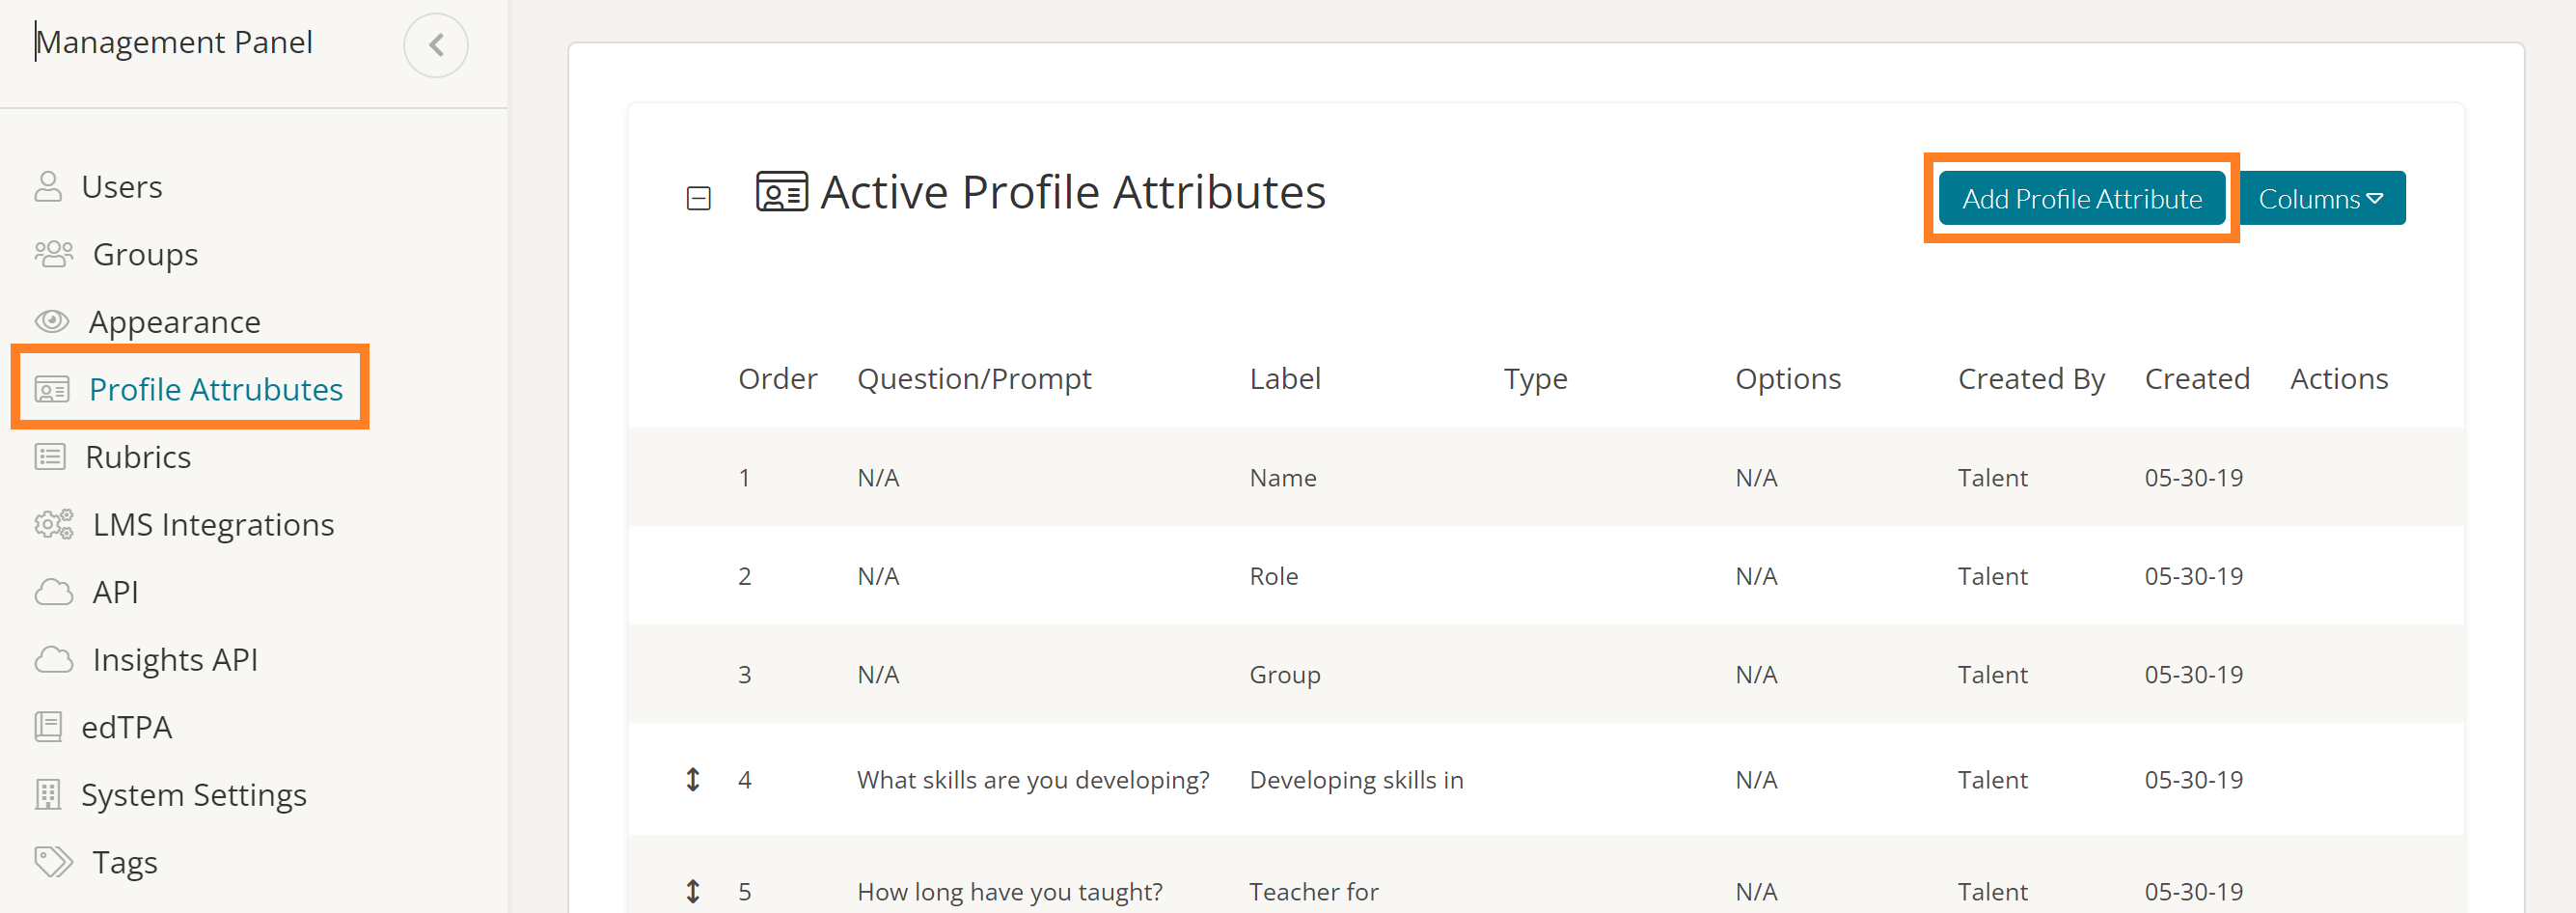Open the Tags menu item
Screen dimensions: 2576x913
point(125,863)
